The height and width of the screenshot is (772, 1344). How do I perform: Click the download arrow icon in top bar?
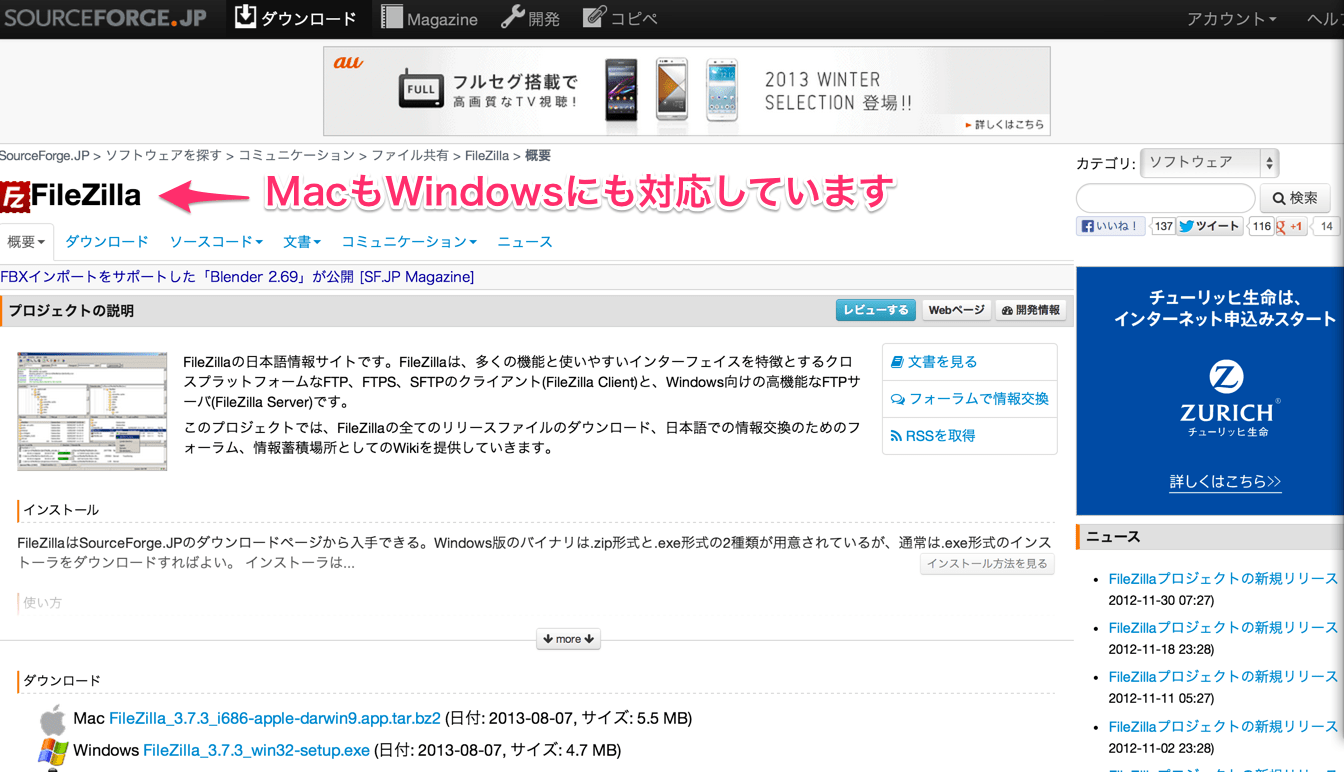click(x=244, y=16)
